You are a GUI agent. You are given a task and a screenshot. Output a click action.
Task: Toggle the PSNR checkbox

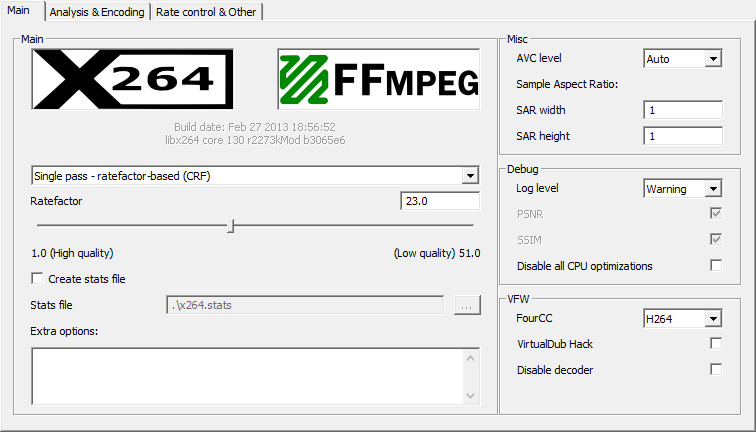coord(716,214)
